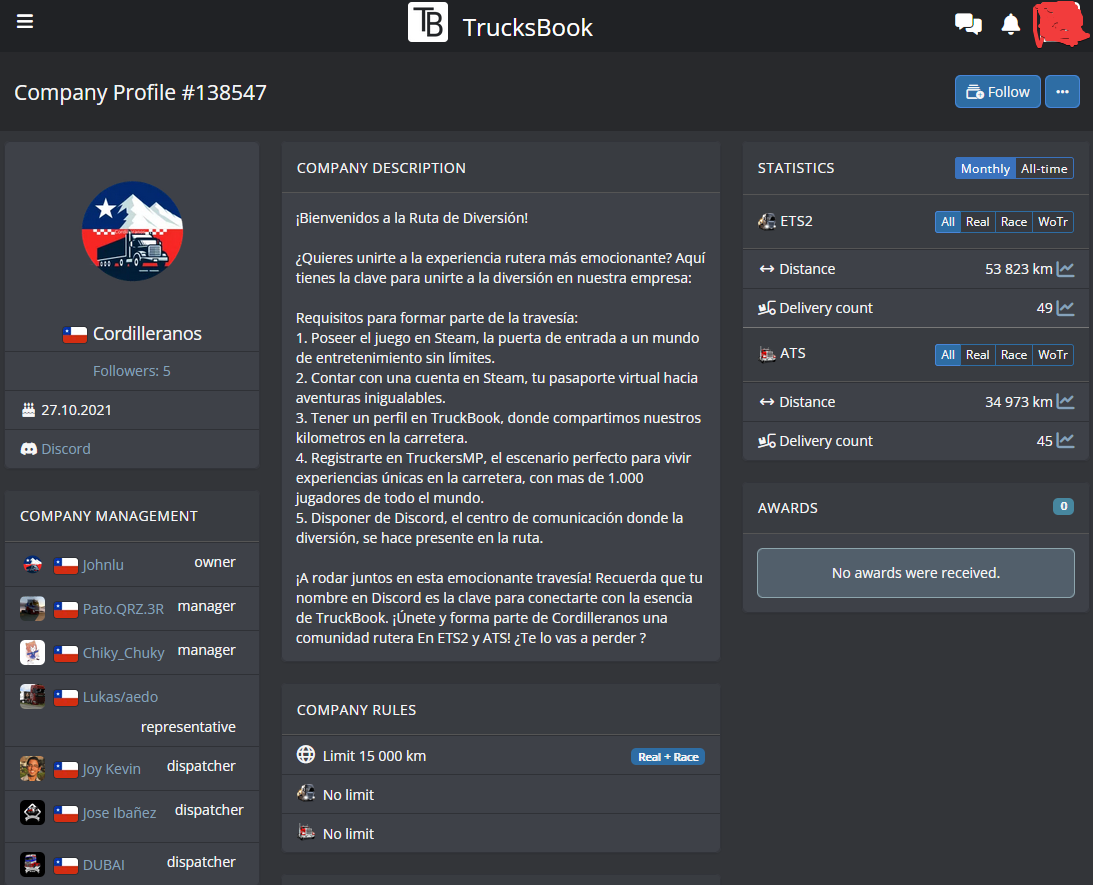Open dispatcher Joy Kevin profile

click(112, 769)
